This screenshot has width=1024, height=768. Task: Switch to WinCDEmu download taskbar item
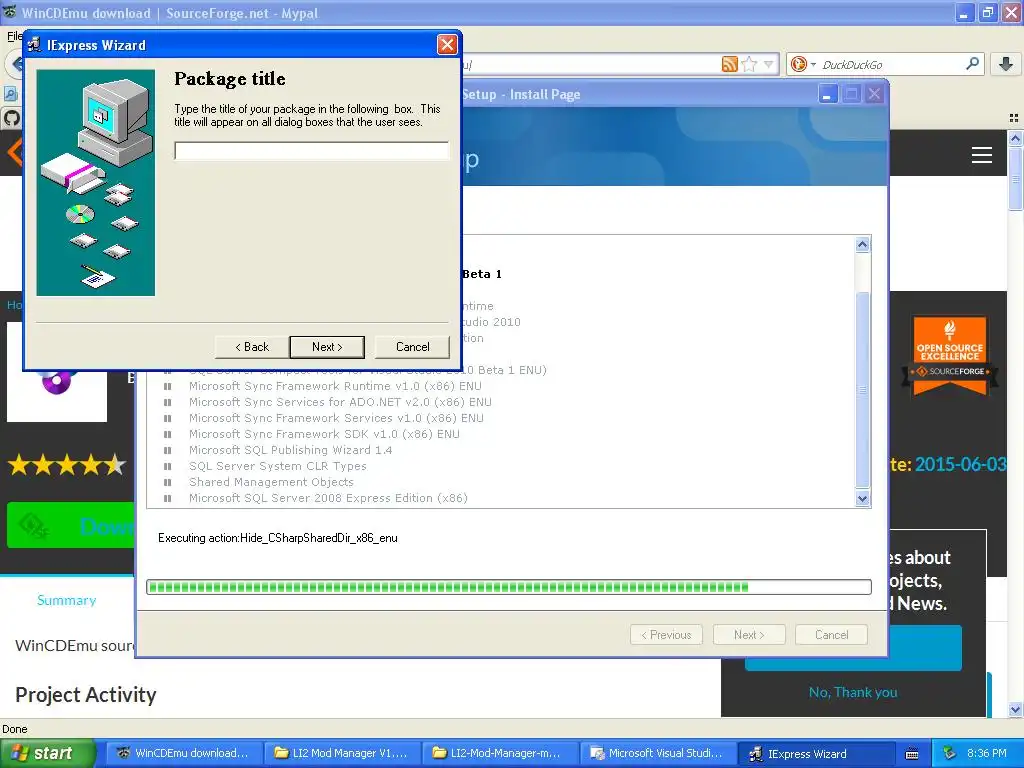tap(184, 753)
